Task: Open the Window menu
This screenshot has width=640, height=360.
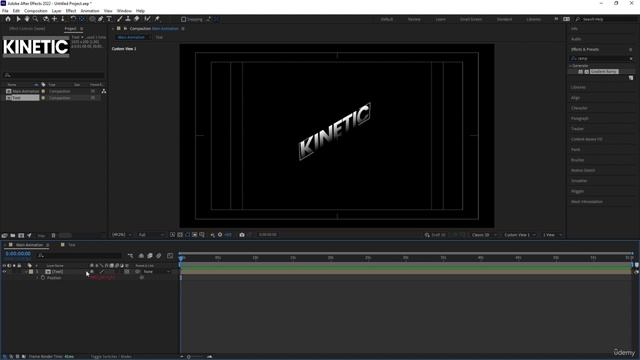Action: tap(124, 11)
